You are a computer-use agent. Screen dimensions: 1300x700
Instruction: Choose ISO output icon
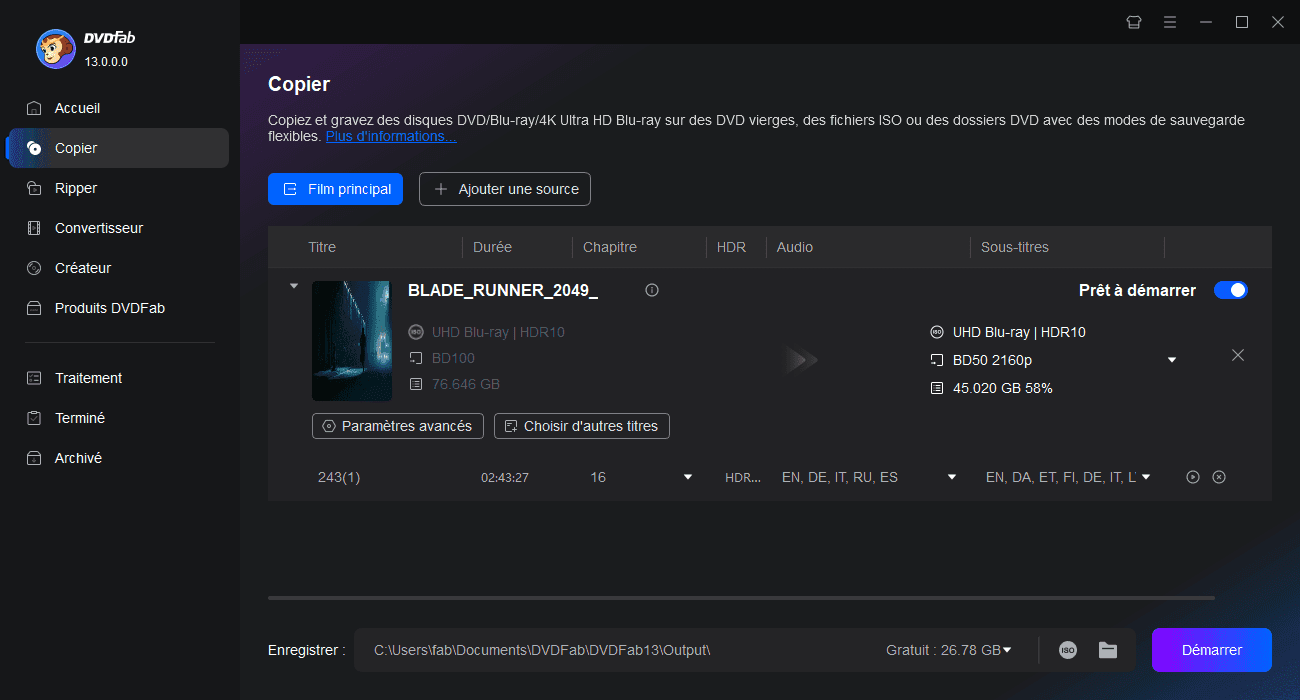point(1068,650)
